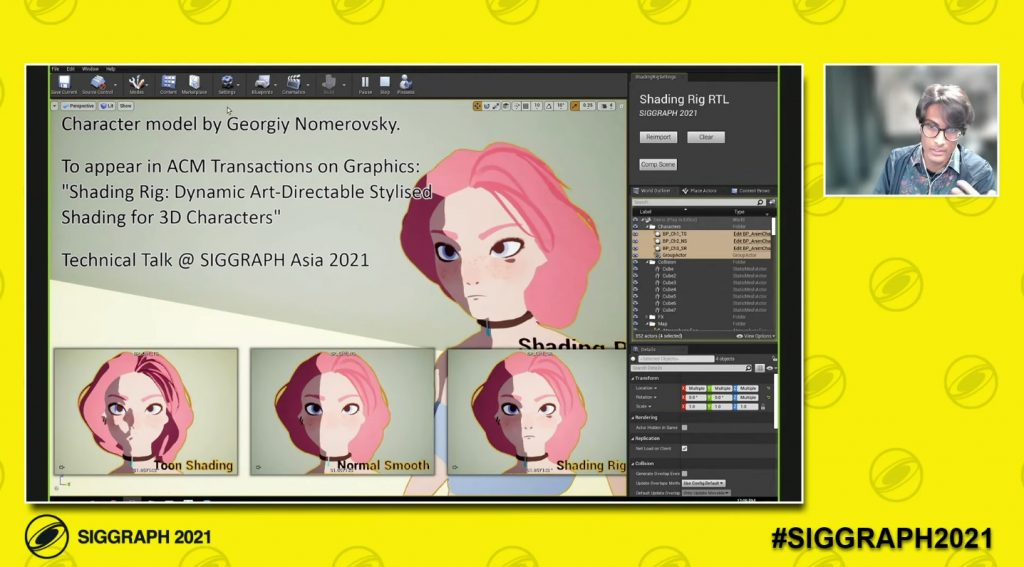Switch to the Place Actors tab
1024x567 pixels.
(x=699, y=191)
